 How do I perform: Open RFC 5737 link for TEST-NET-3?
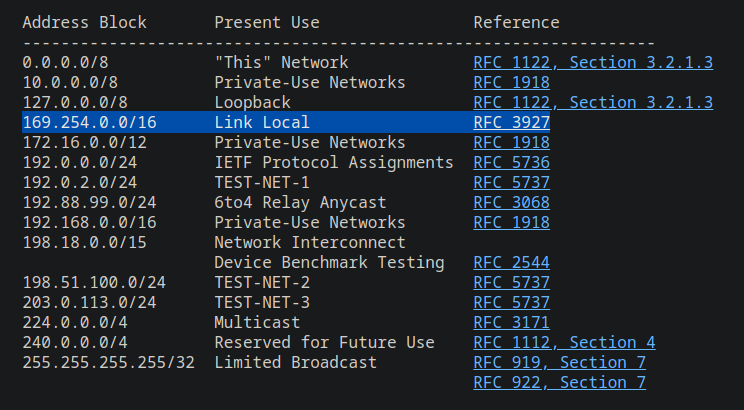[512, 302]
